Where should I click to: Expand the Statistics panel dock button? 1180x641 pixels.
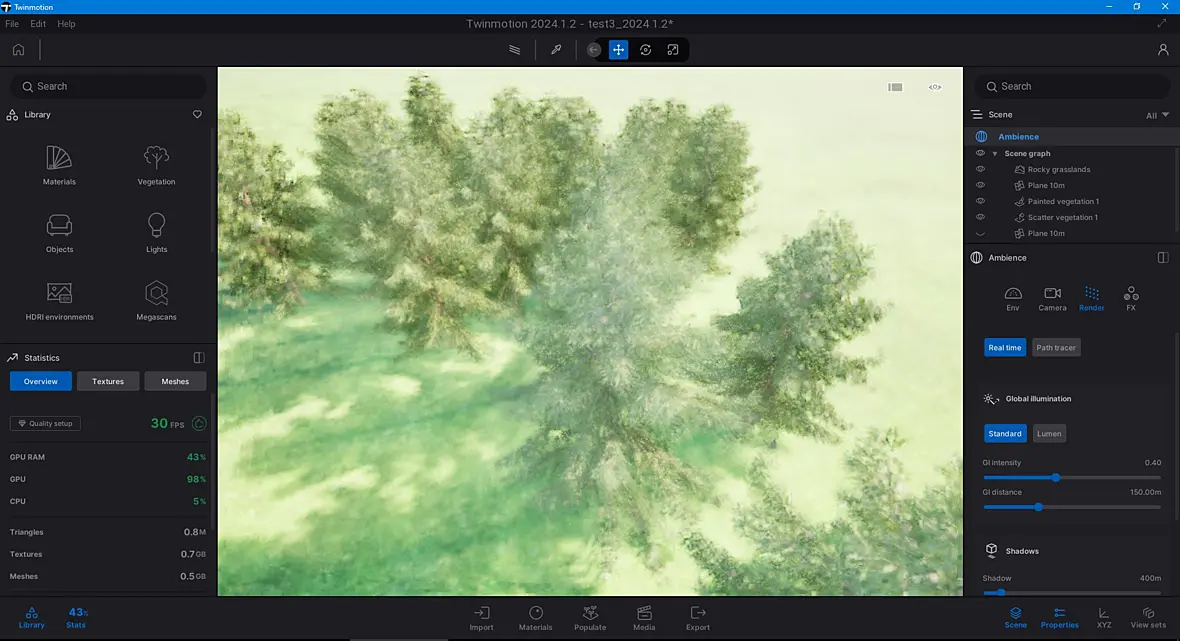(x=199, y=358)
